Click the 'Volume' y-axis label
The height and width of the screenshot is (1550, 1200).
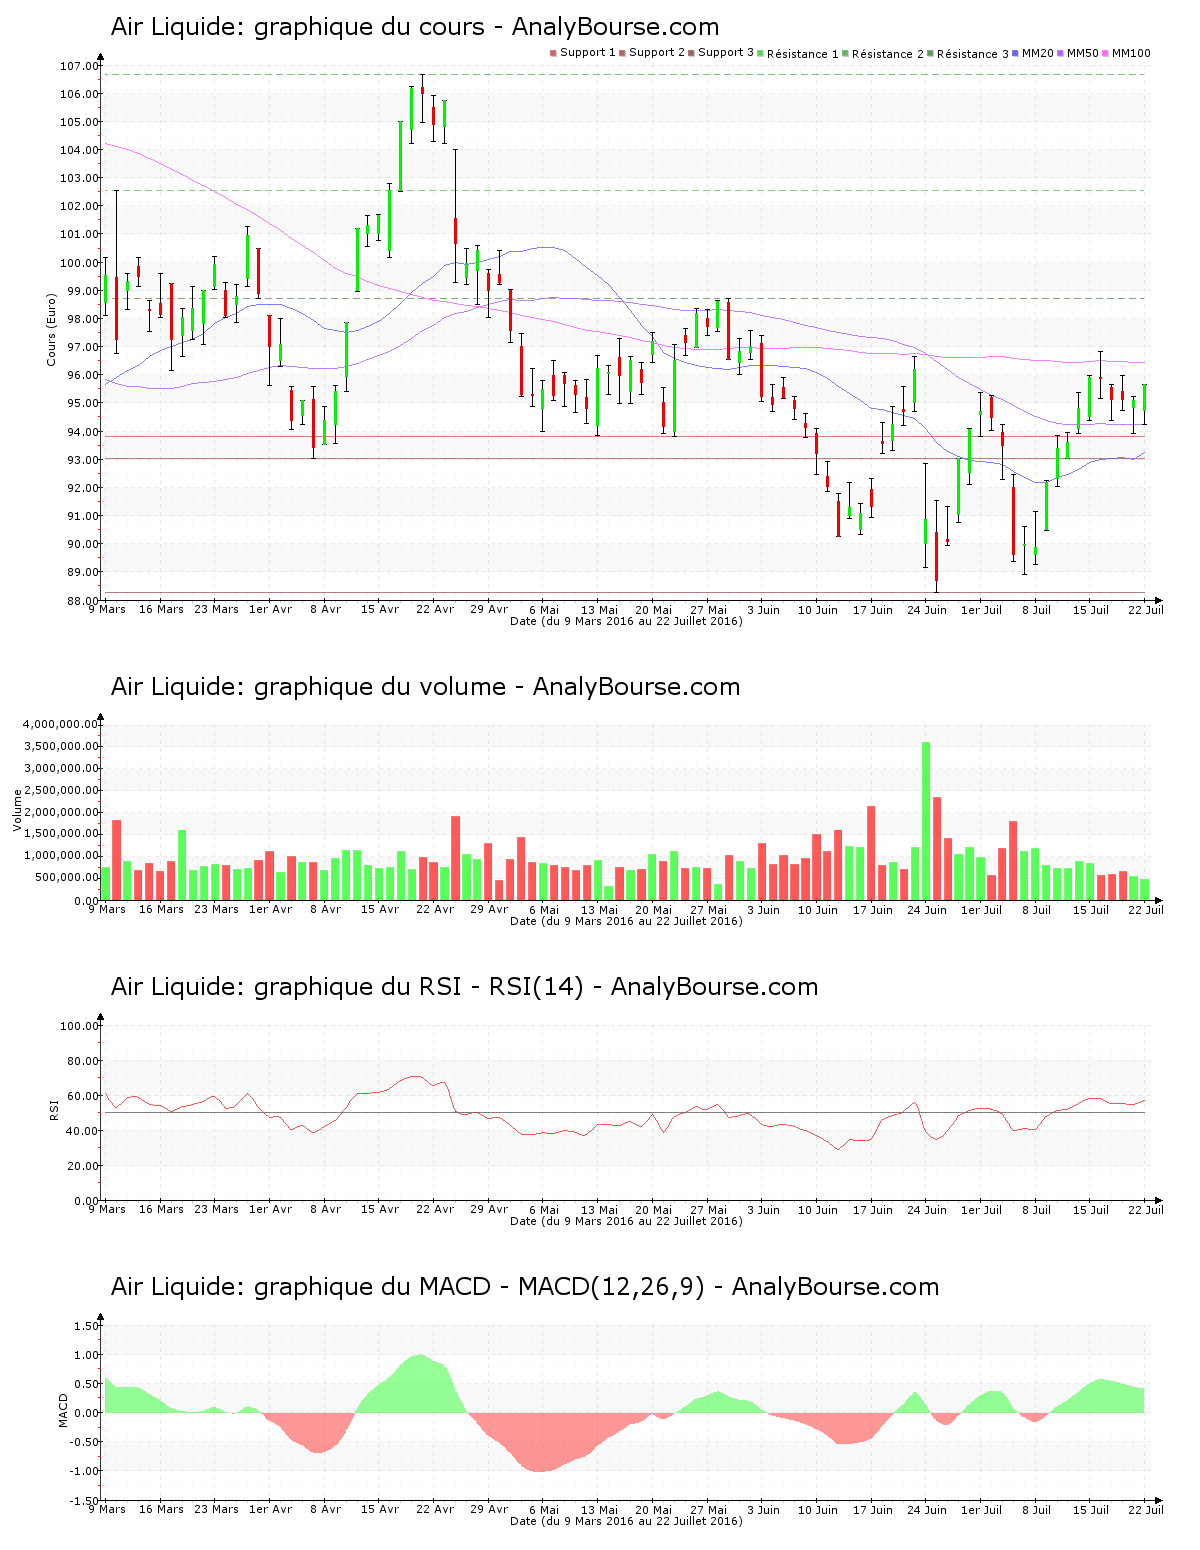click(17, 810)
